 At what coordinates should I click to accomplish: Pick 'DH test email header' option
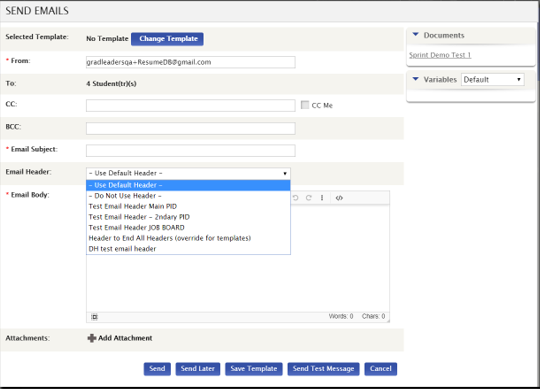click(x=188, y=249)
